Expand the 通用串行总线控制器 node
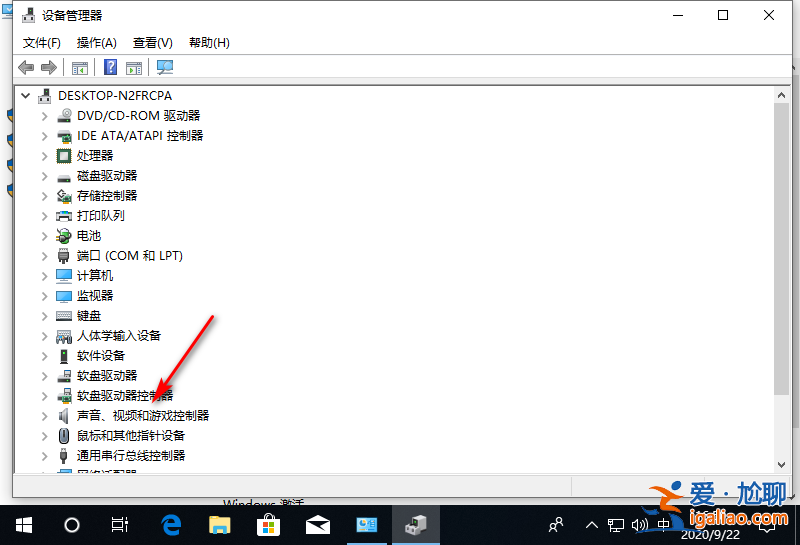 [x=45, y=456]
